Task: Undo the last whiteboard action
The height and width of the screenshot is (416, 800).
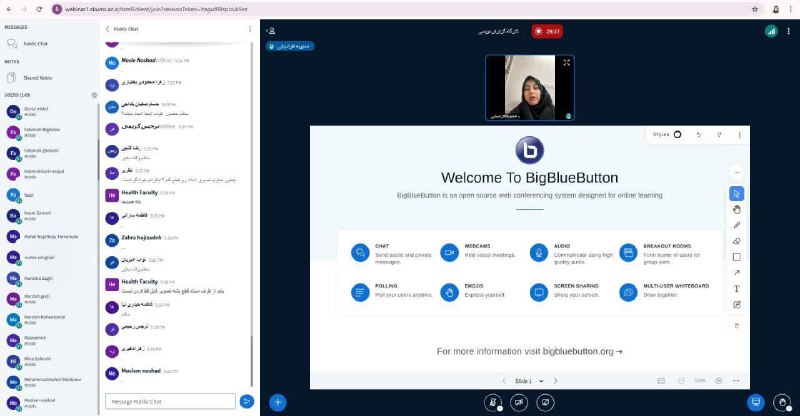Action: click(698, 135)
